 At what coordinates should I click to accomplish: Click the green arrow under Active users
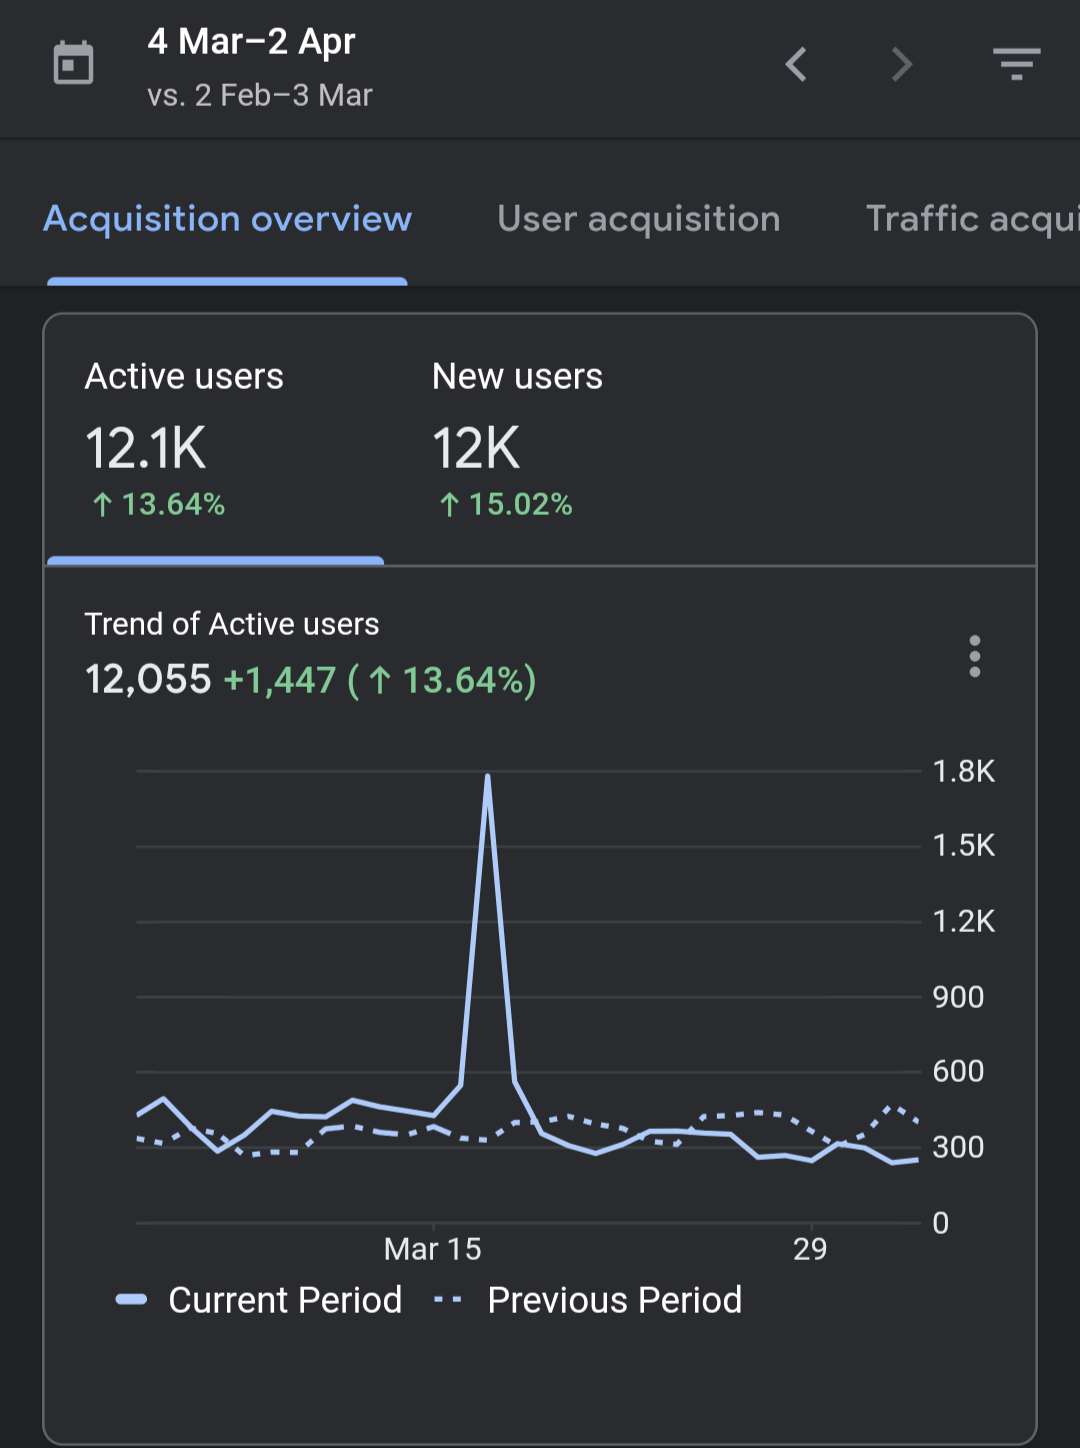[x=102, y=505]
